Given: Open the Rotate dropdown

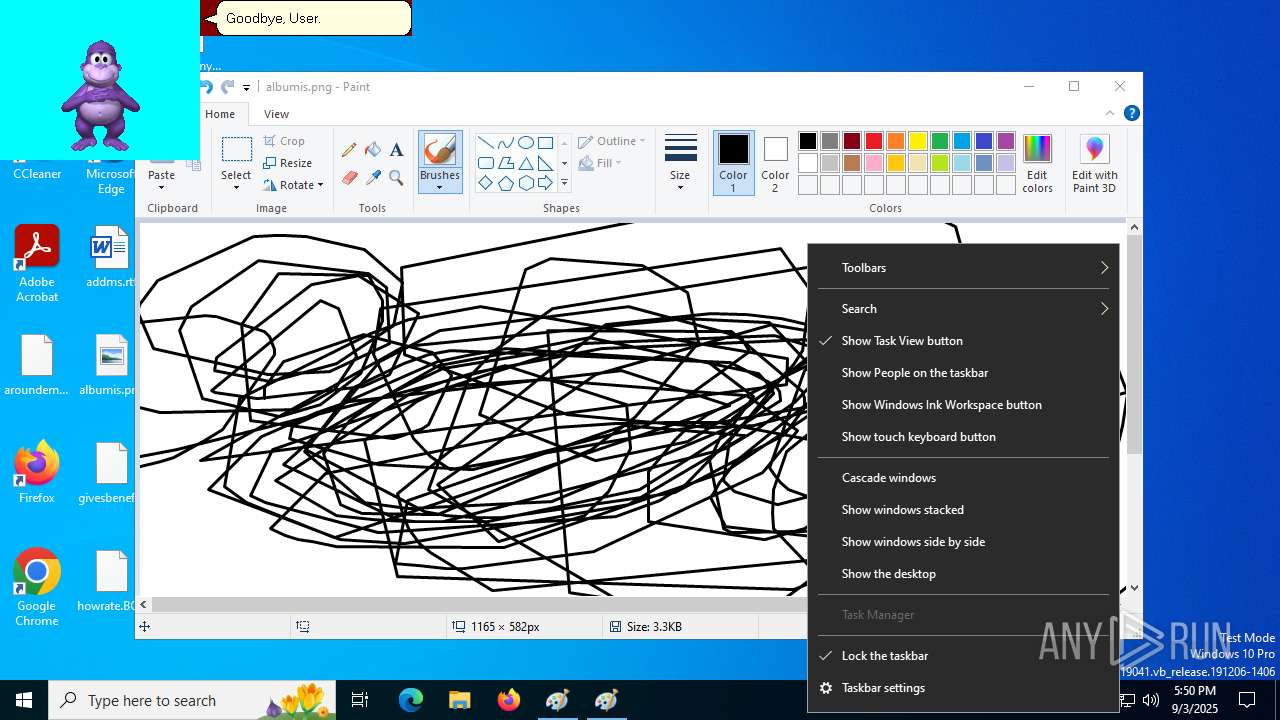Looking at the screenshot, I should [x=294, y=185].
